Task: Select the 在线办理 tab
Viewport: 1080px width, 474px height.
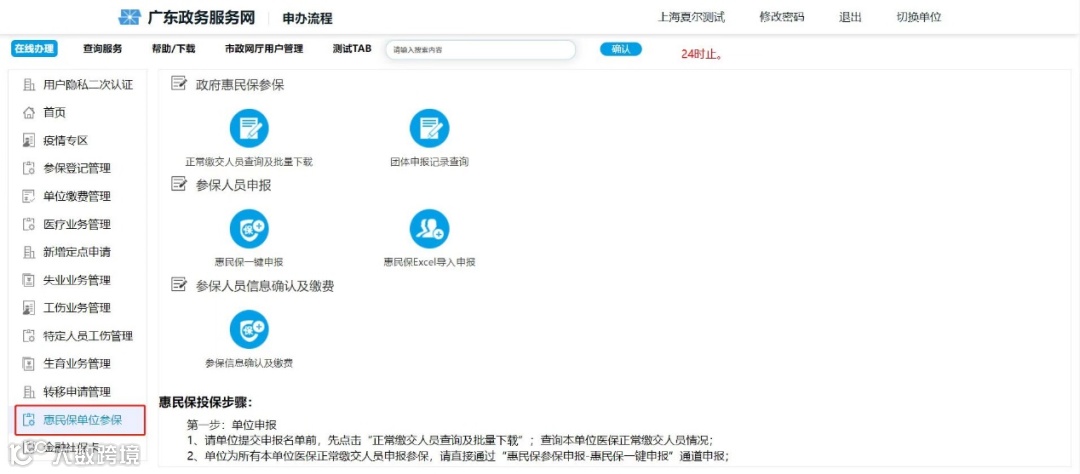Action: 34,49
